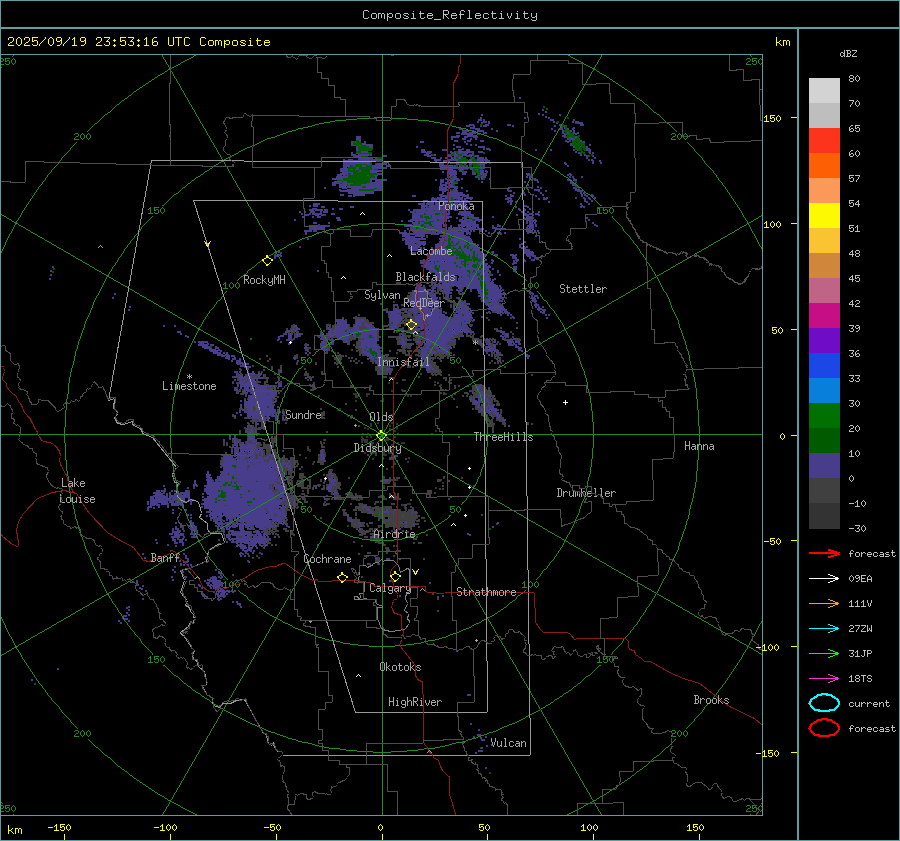Click the red forecast ellipse icon

click(x=824, y=728)
